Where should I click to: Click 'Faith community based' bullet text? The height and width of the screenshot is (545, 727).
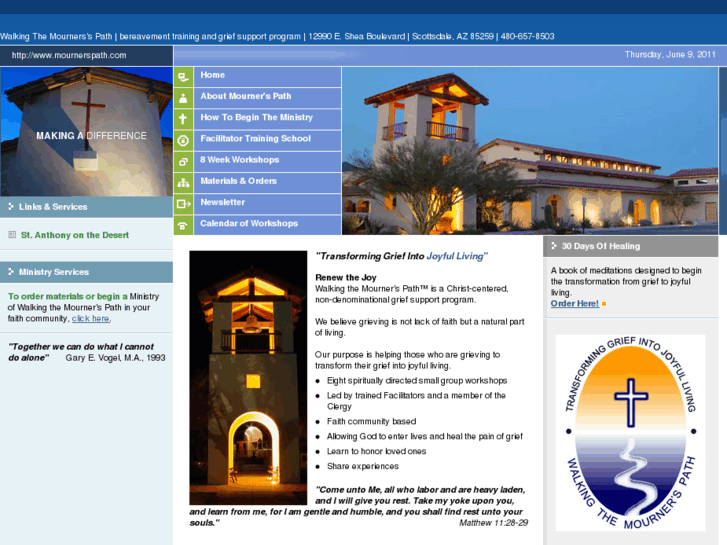click(371, 421)
